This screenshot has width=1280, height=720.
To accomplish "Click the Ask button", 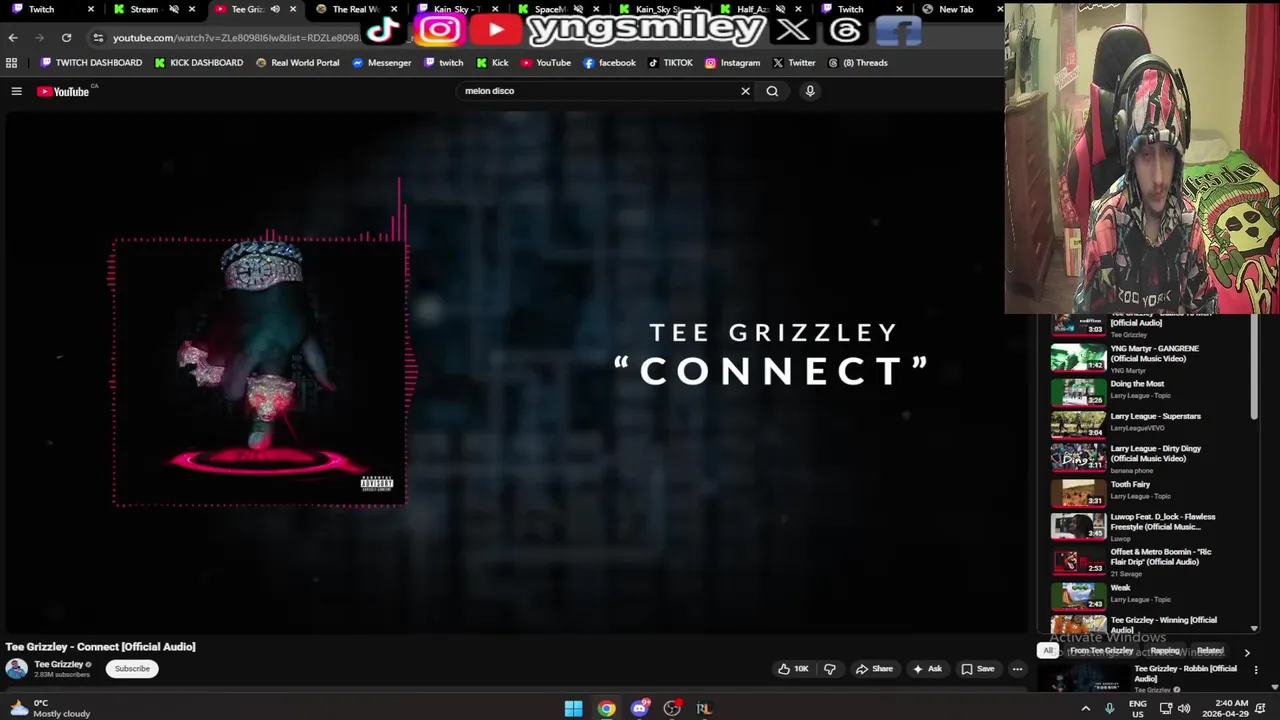I will tap(927, 669).
